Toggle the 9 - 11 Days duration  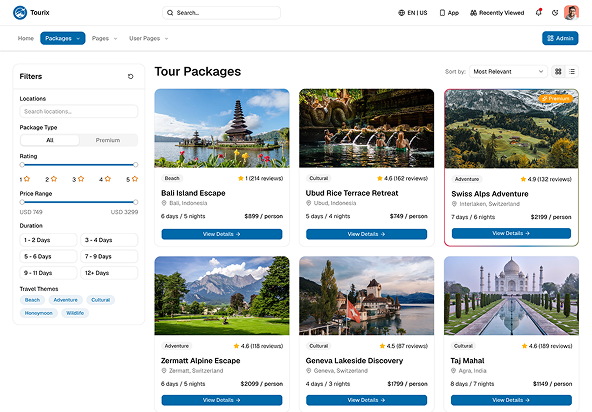[x=48, y=273]
